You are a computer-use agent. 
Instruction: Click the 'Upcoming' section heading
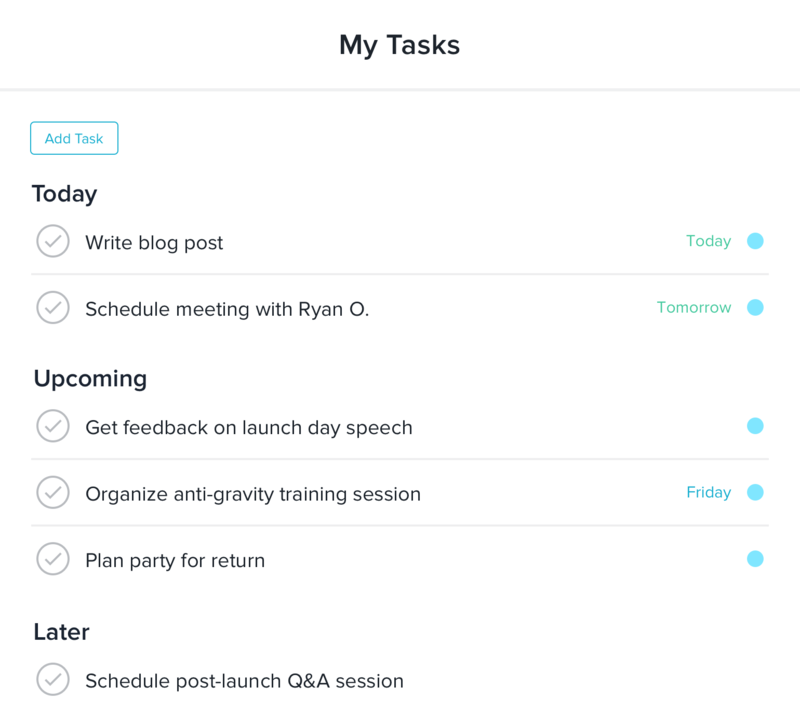(90, 378)
